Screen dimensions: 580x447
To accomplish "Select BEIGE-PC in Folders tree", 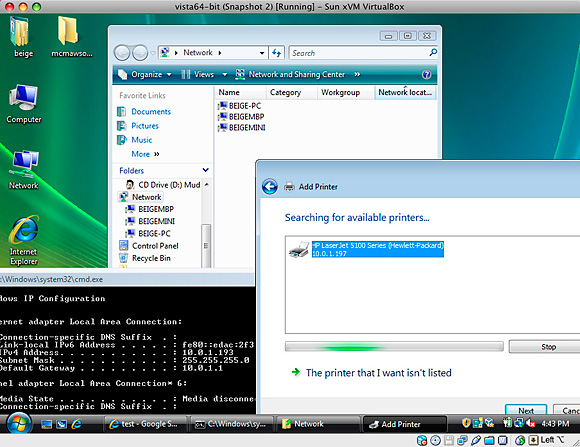I will click(x=148, y=233).
